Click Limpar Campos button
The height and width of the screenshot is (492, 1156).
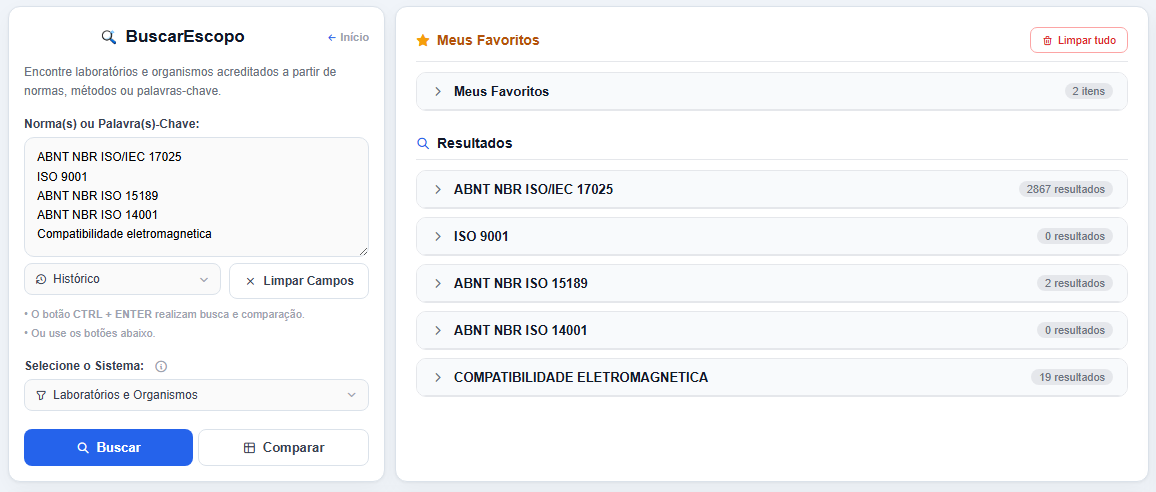pyautogui.click(x=299, y=281)
